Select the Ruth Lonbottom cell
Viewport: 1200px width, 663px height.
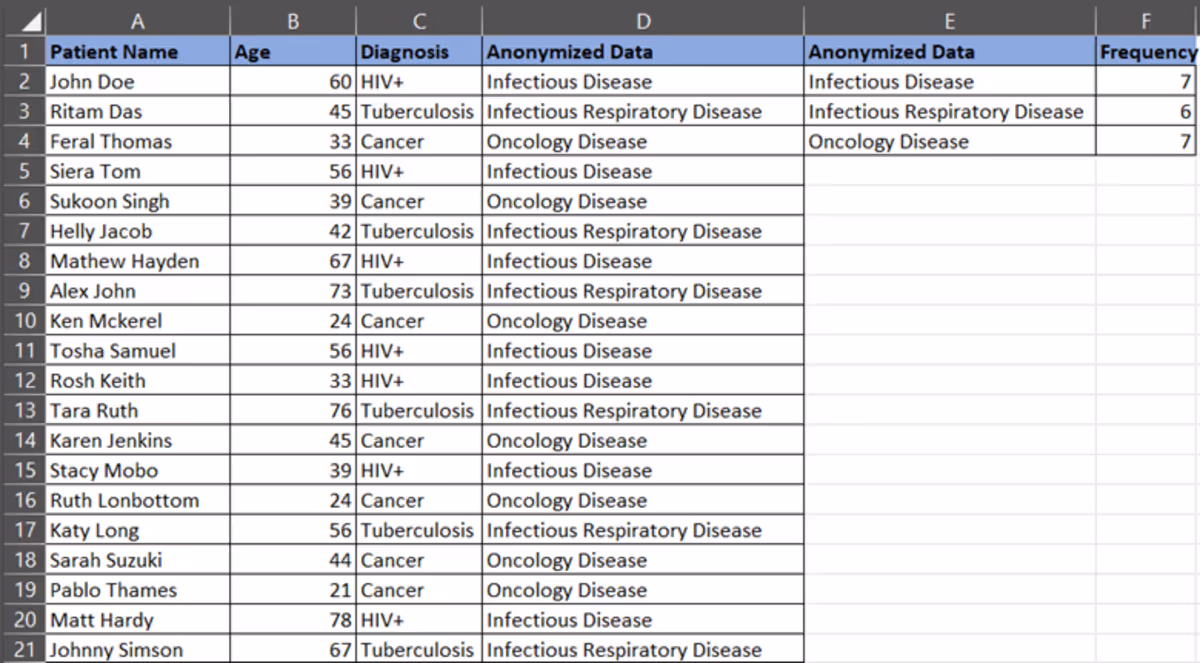coord(138,500)
